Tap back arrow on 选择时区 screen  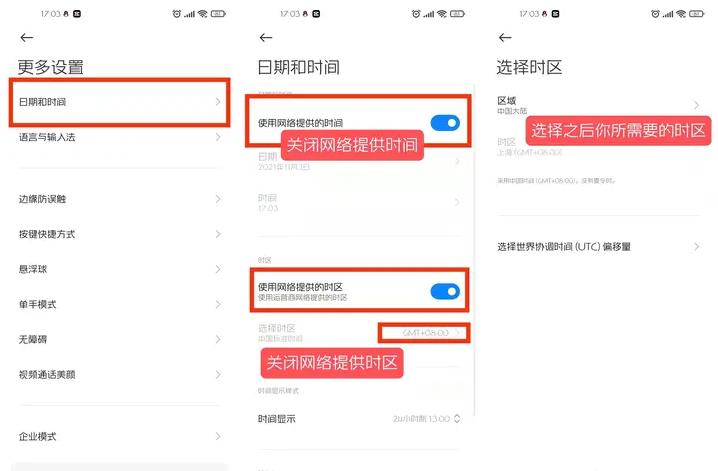[x=505, y=38]
